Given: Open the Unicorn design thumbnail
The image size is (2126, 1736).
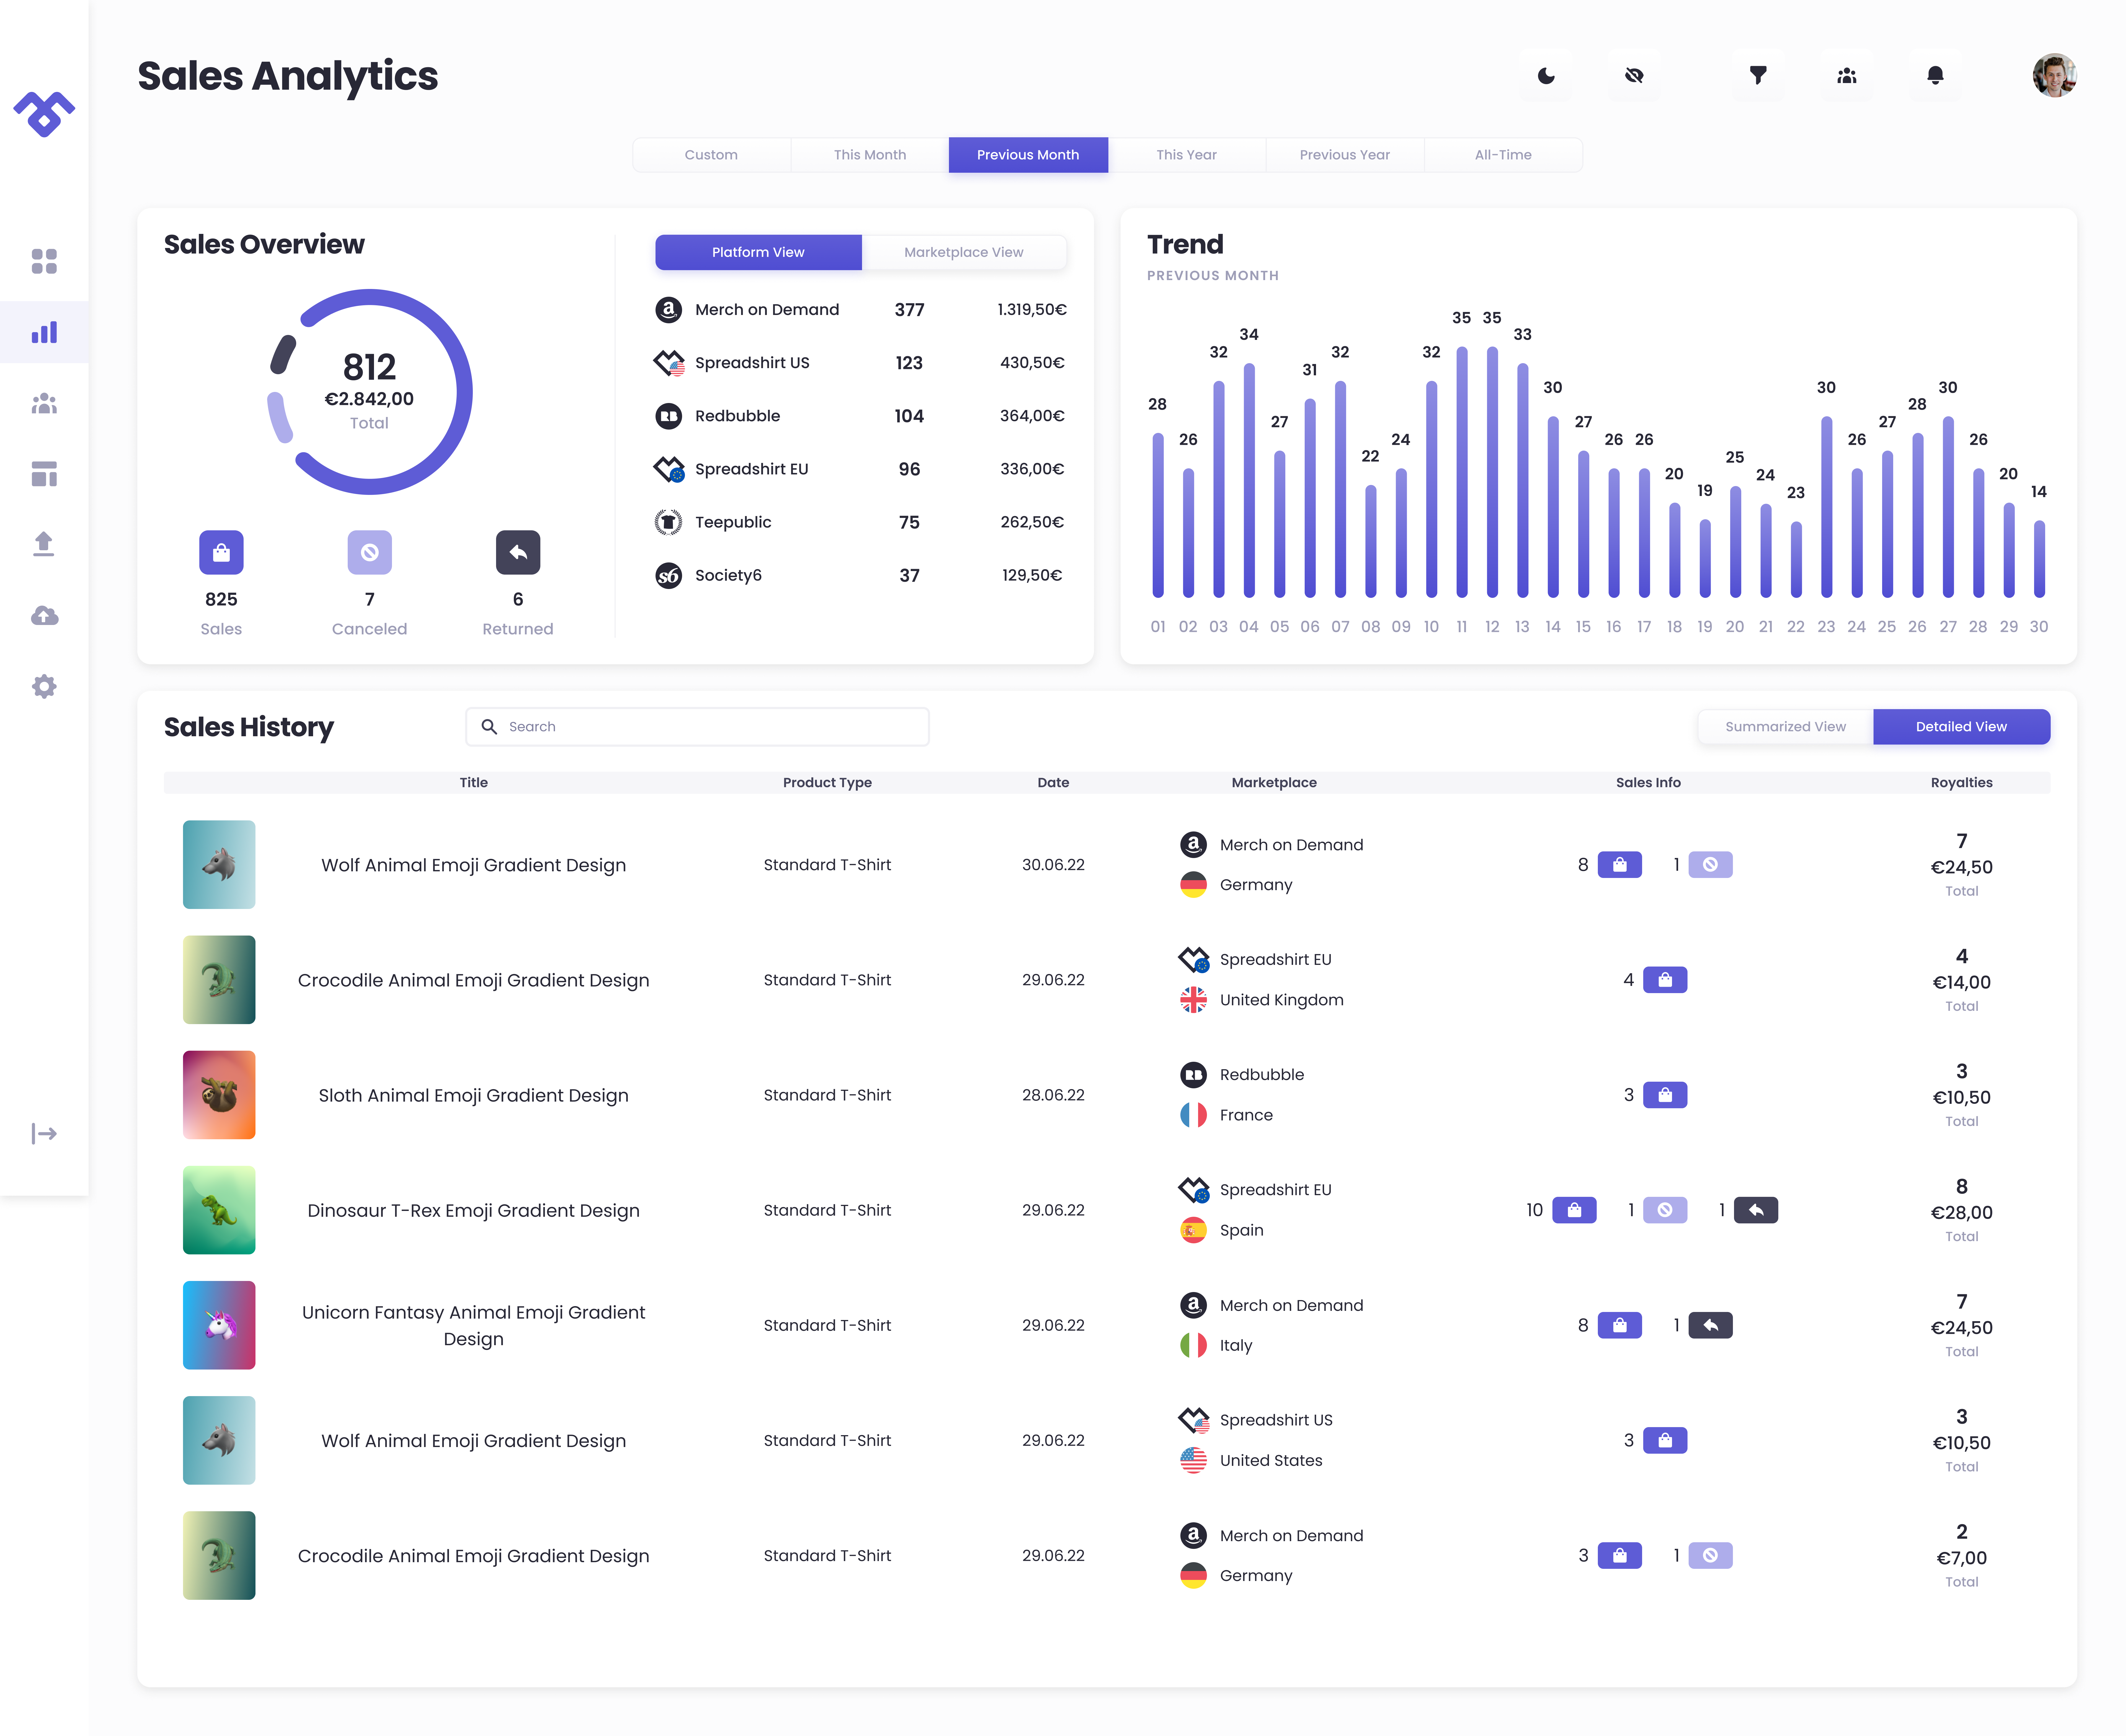Looking at the screenshot, I should tap(219, 1325).
